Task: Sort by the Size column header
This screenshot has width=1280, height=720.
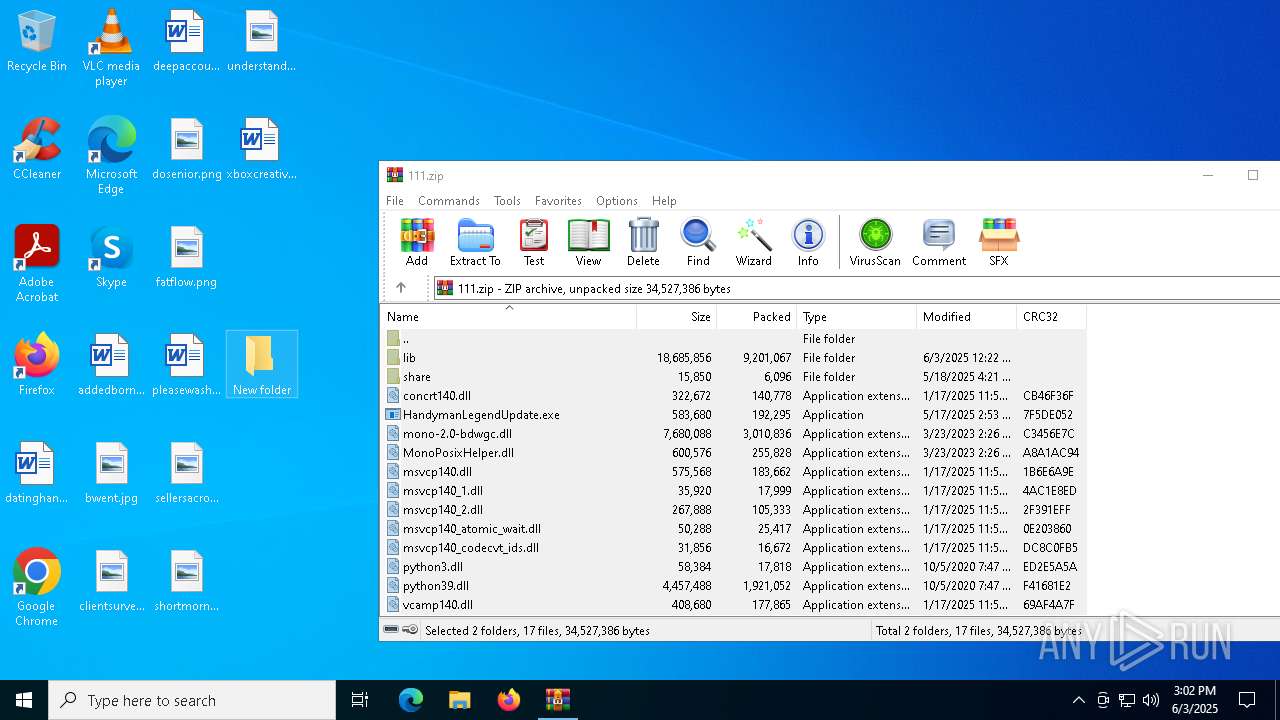Action: (x=676, y=317)
